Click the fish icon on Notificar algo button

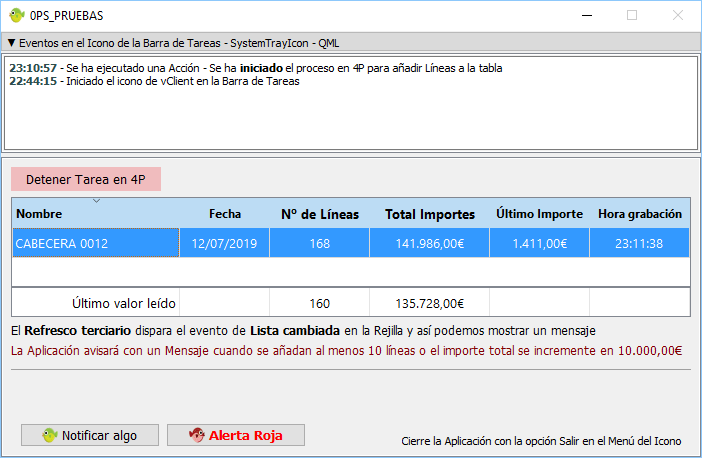click(x=48, y=436)
